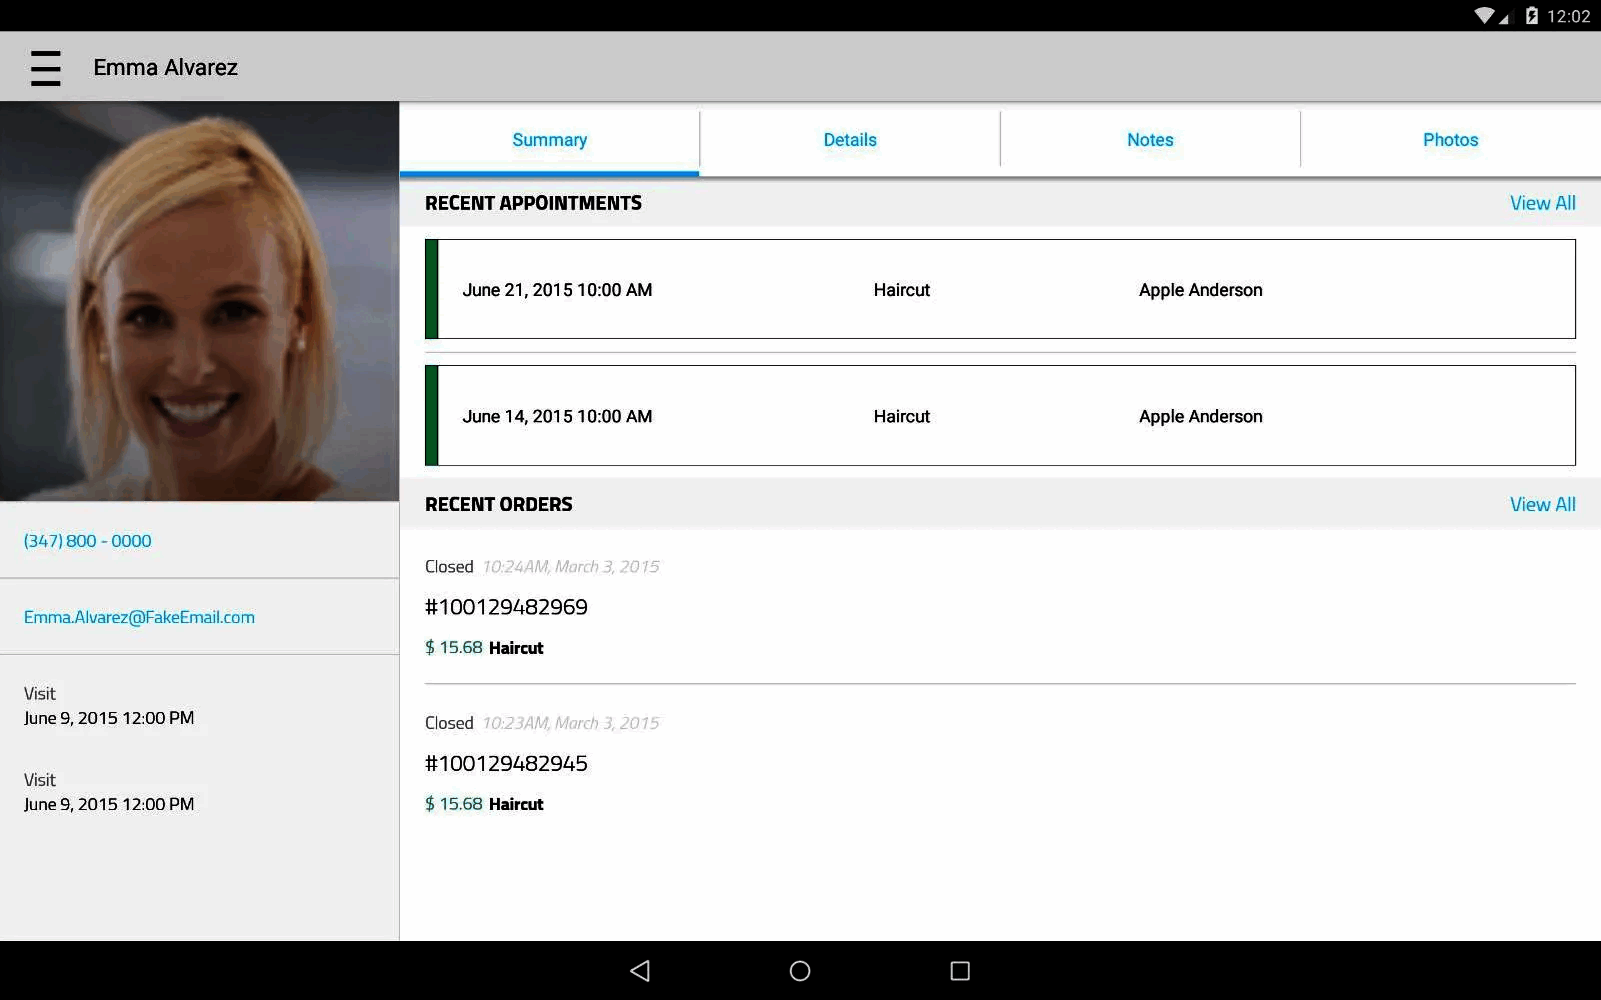Viewport: 1601px width, 1000px height.
Task: Open the Notes tab
Action: coord(1149,139)
